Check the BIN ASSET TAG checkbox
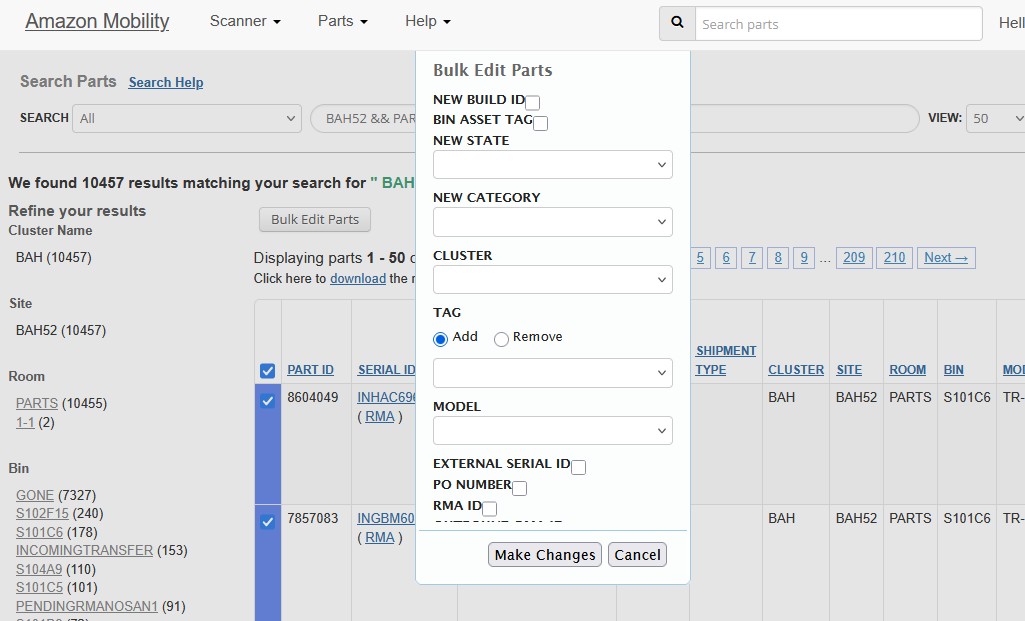 pos(540,122)
